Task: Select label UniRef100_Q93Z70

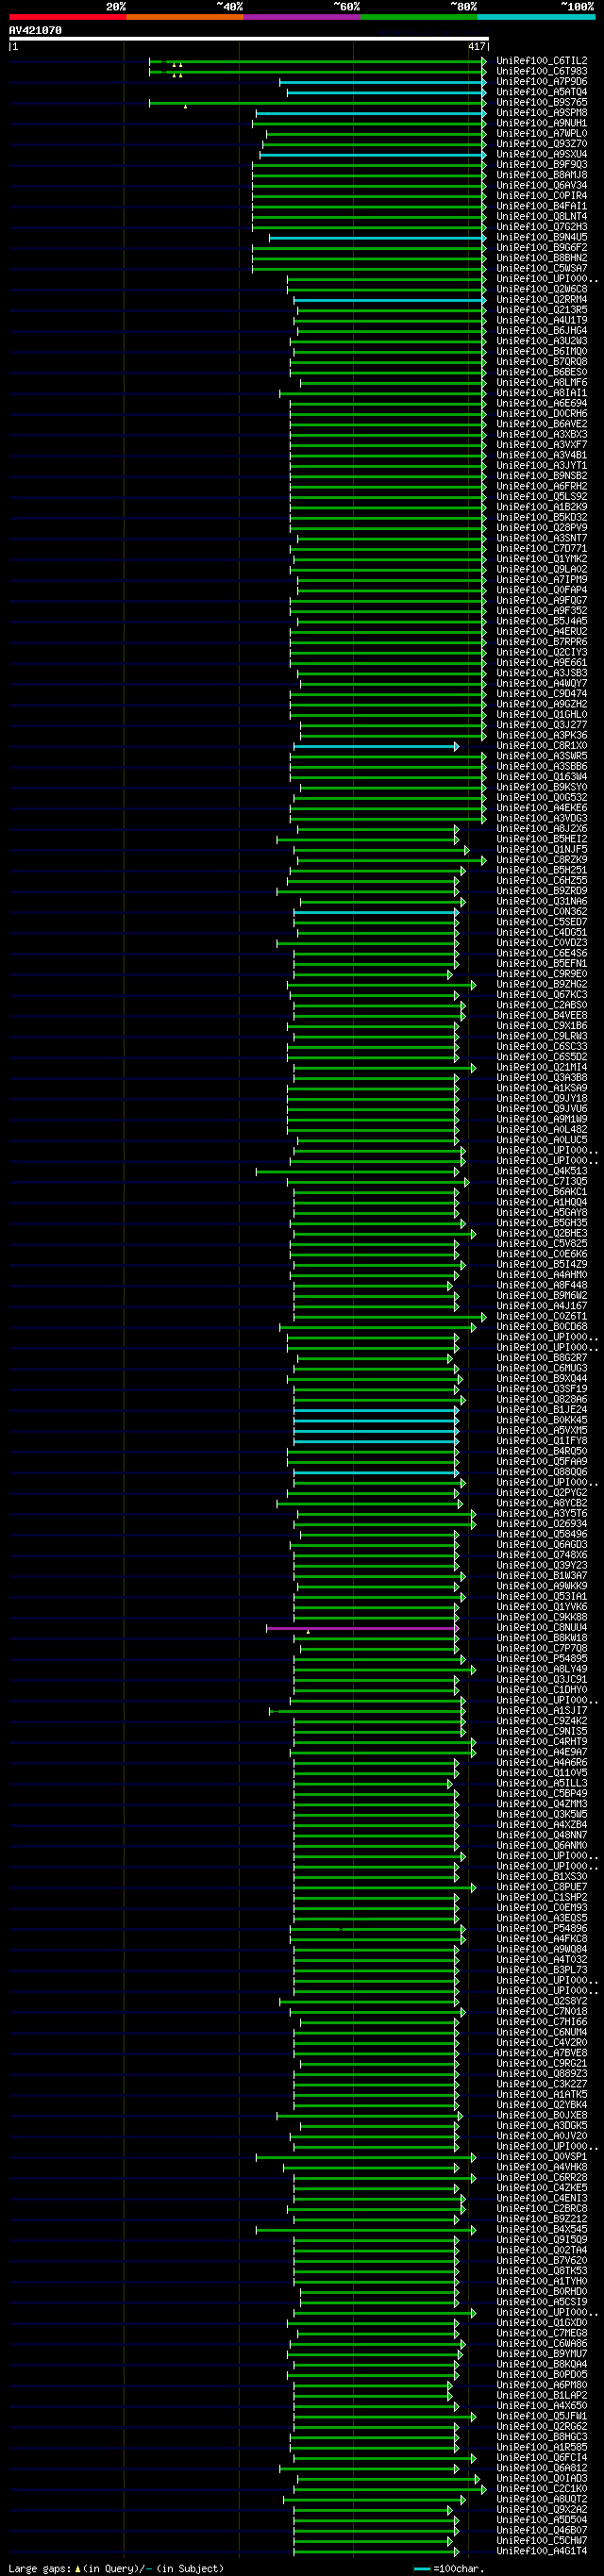Action: [x=541, y=144]
